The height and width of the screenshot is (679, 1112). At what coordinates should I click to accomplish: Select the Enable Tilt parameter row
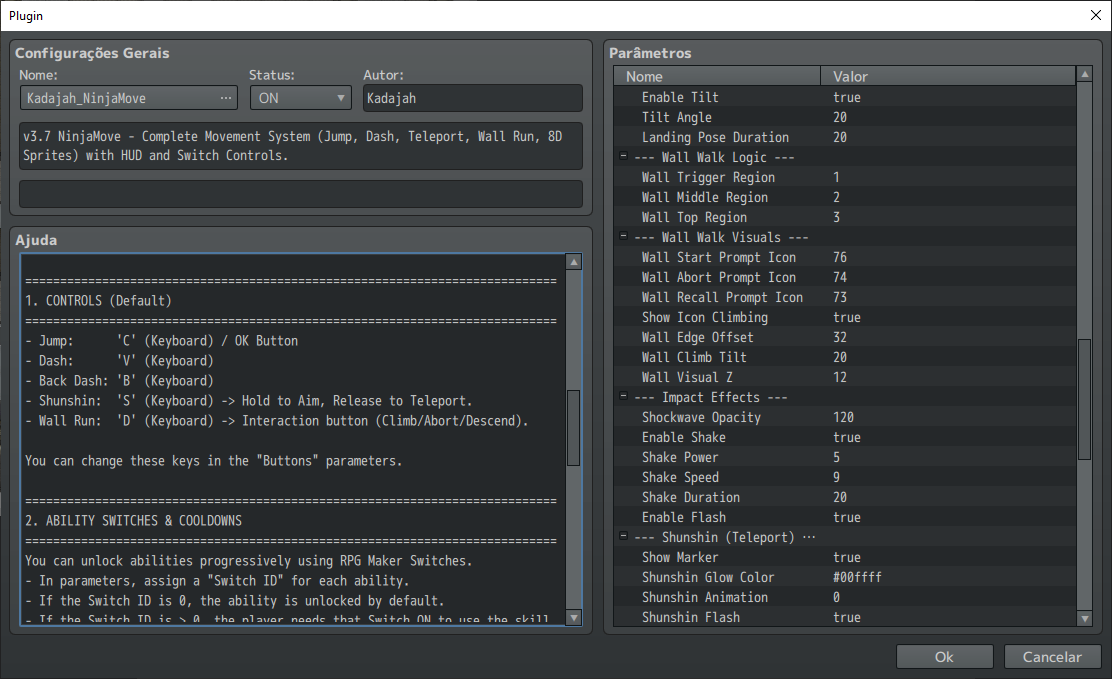845,97
